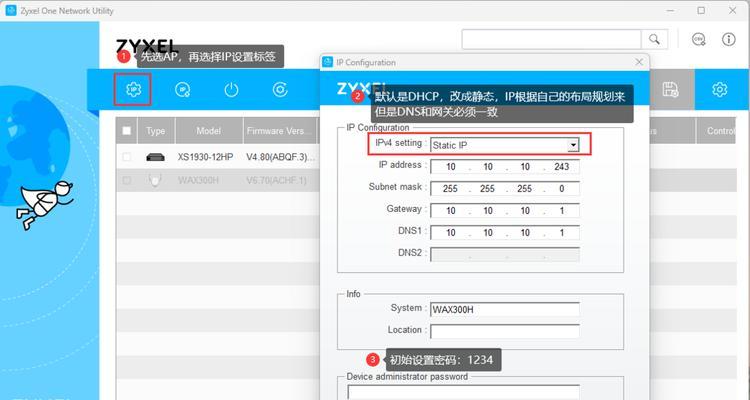This screenshot has height=400, width=750.
Task: Open IP configuration tool in main toolbar
Action: point(133,89)
